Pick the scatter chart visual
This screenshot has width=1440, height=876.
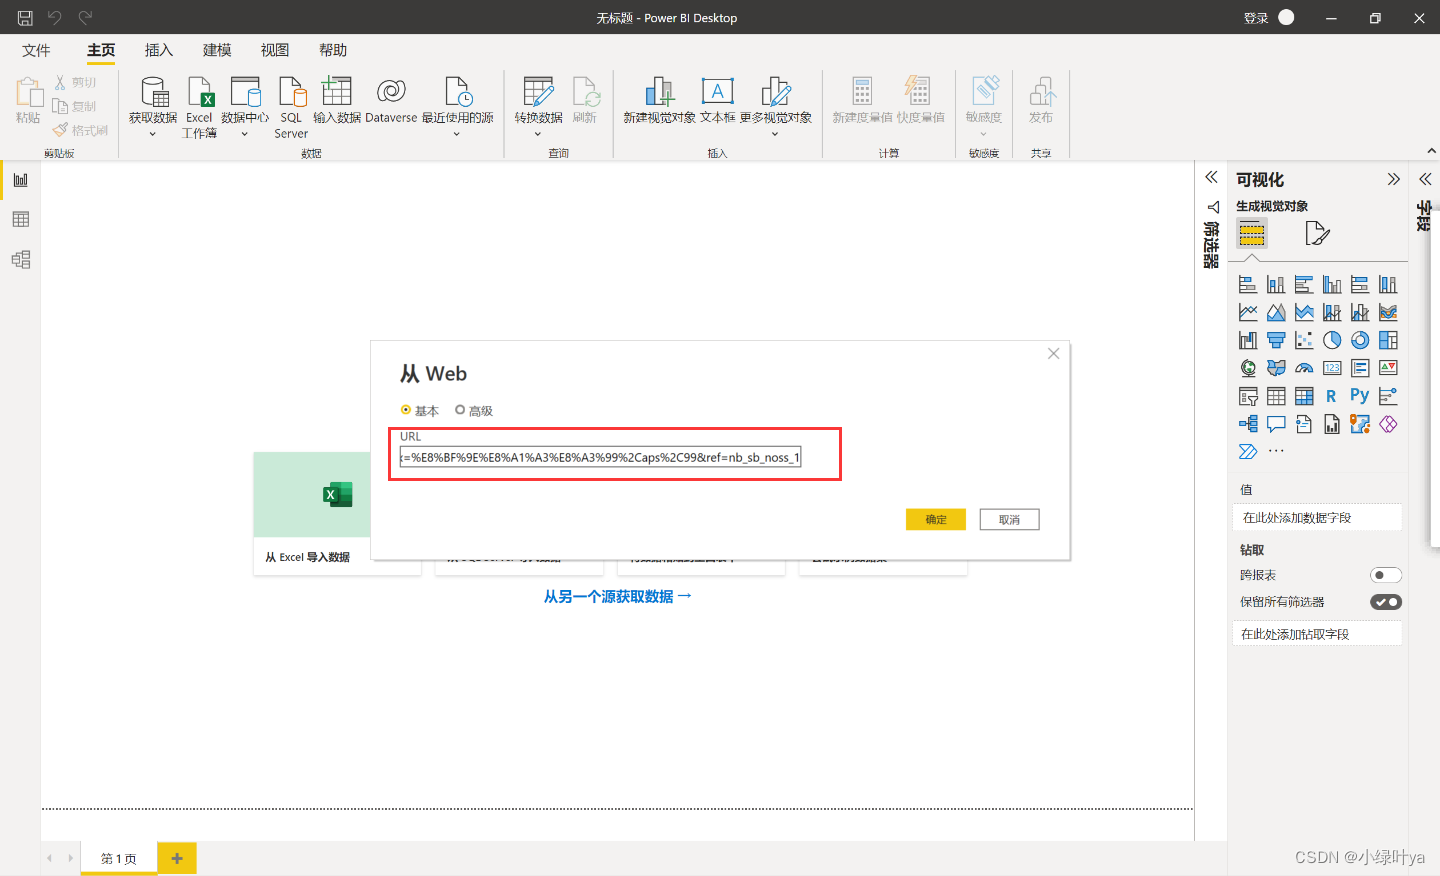pyautogui.click(x=1304, y=340)
